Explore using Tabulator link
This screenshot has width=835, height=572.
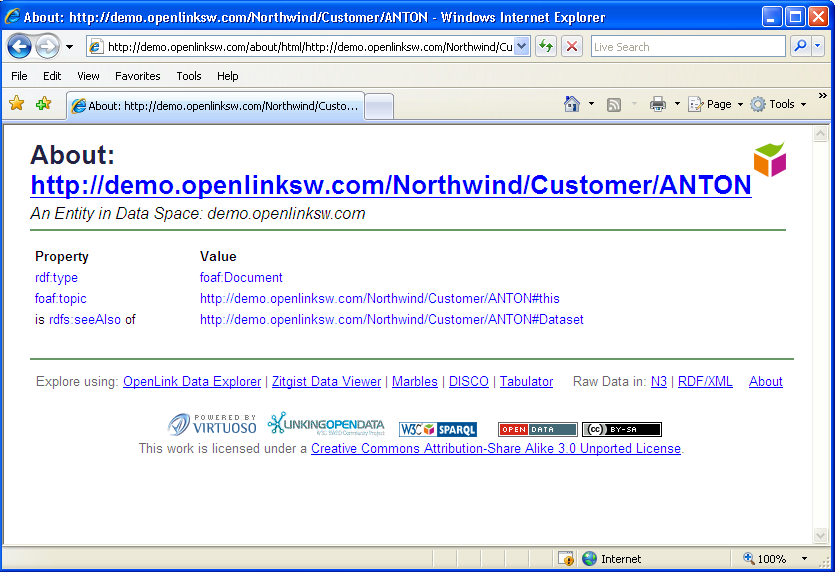pos(526,381)
